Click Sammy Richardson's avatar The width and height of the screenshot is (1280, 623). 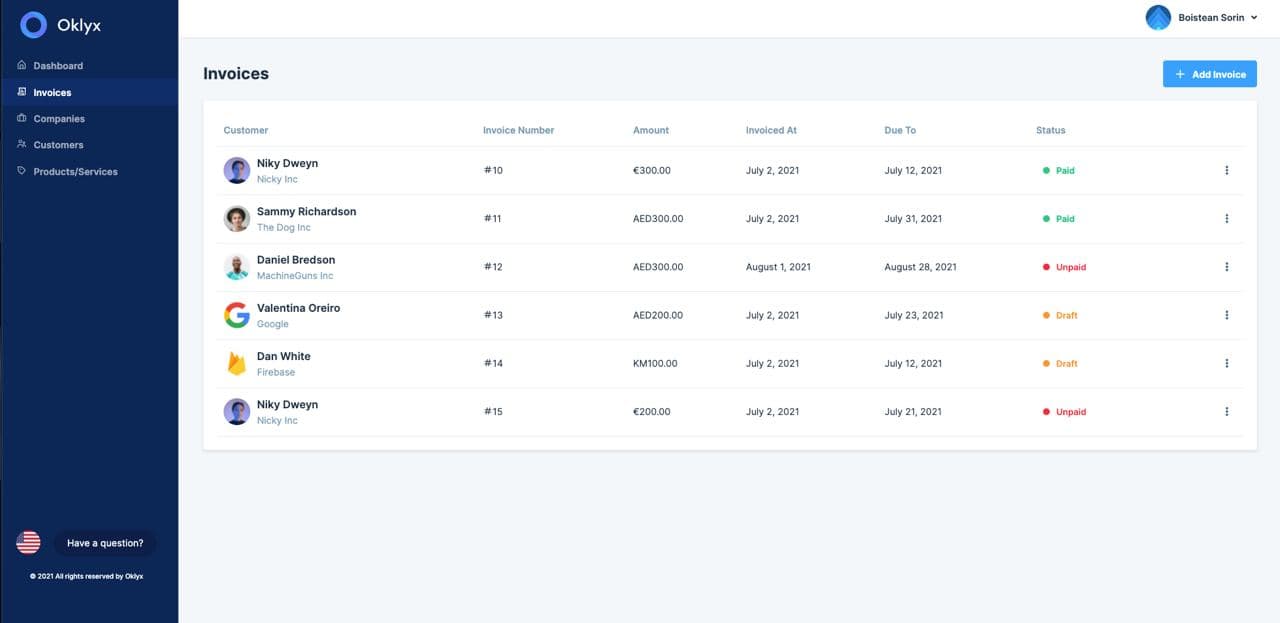click(x=237, y=218)
